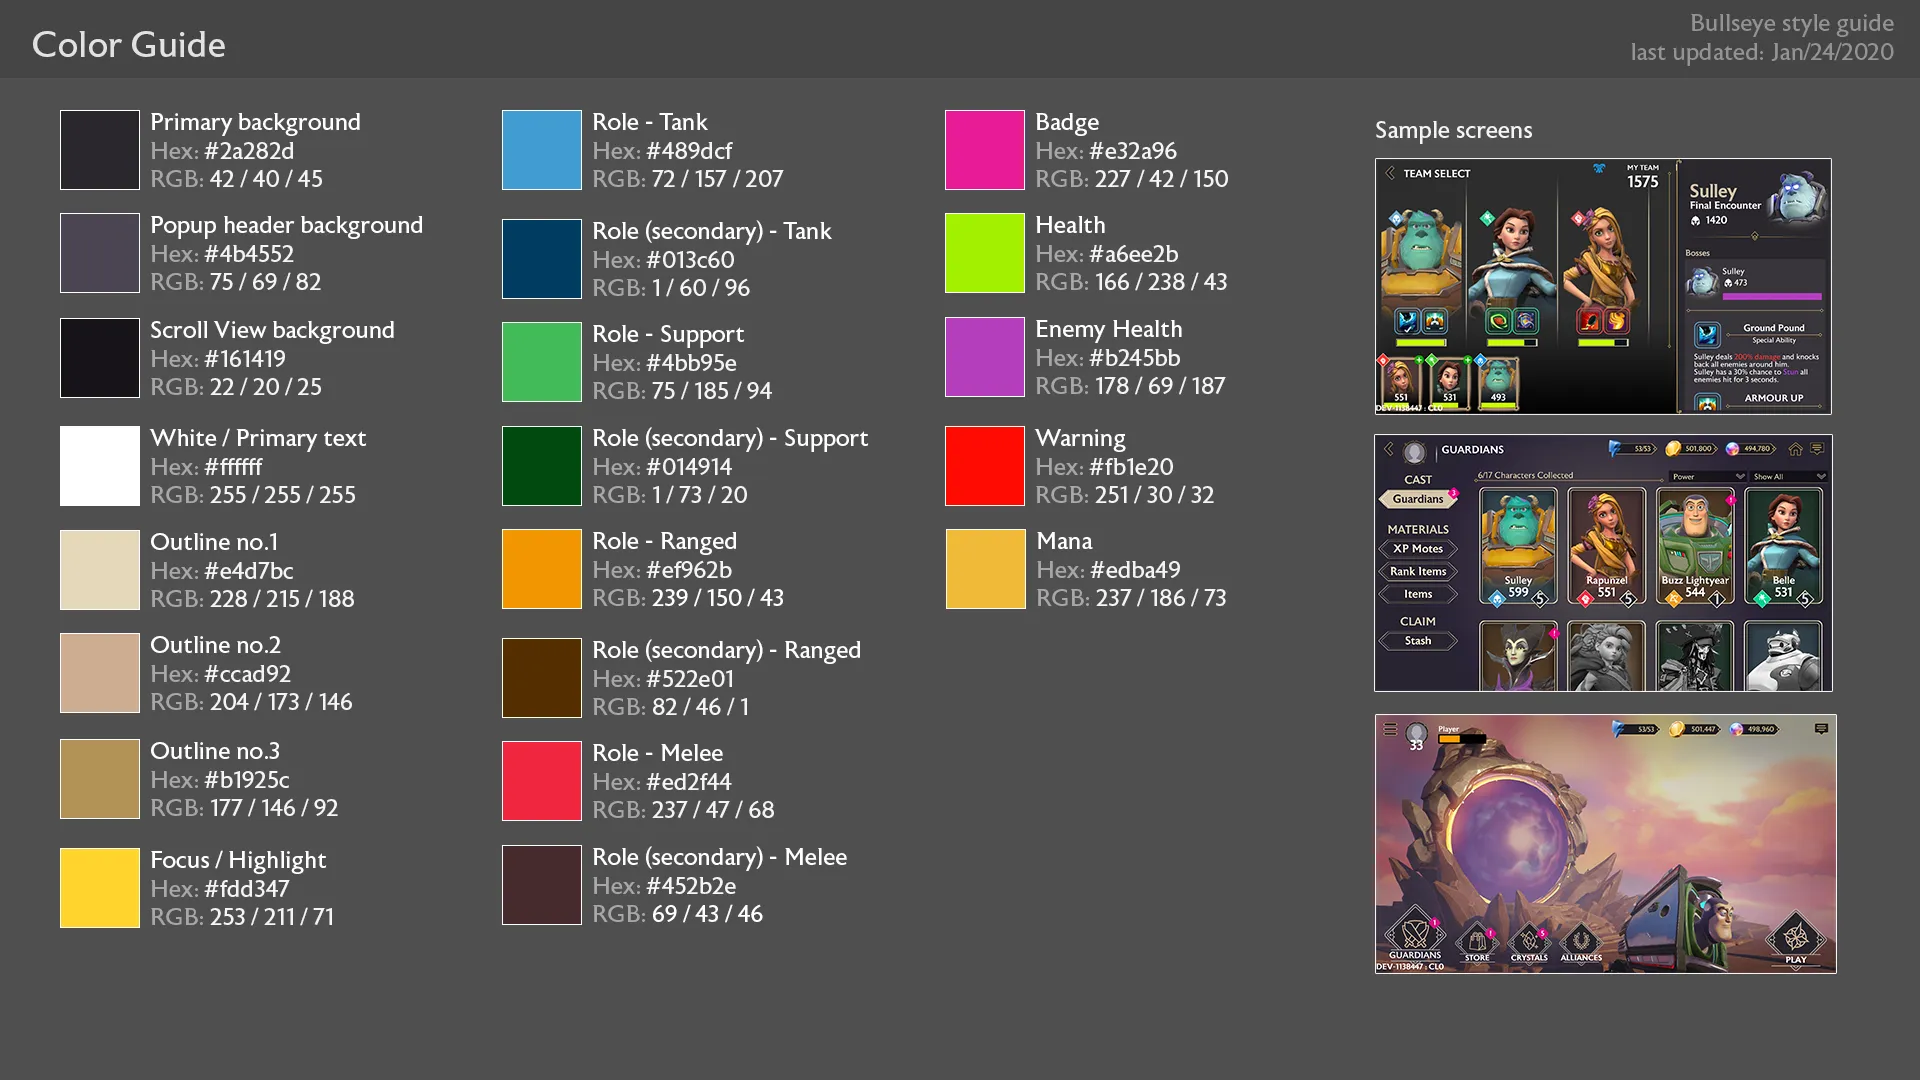Select the Rapunzel 551 character card
The width and height of the screenshot is (1920, 1080).
pos(1606,548)
